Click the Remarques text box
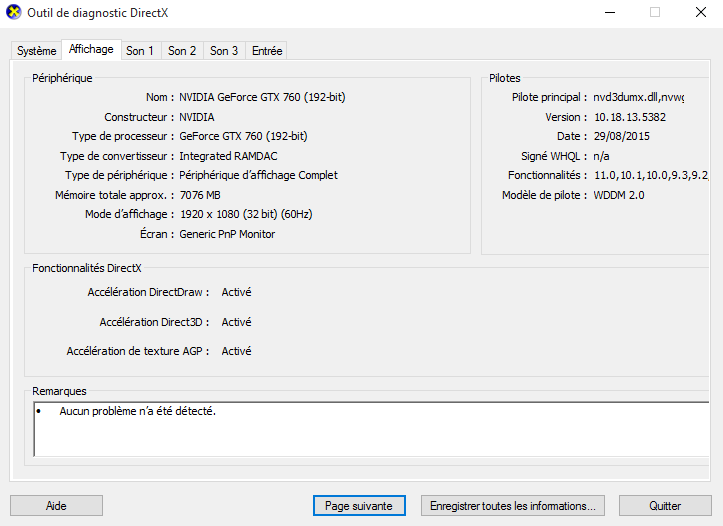The image size is (723, 526). pos(371,429)
